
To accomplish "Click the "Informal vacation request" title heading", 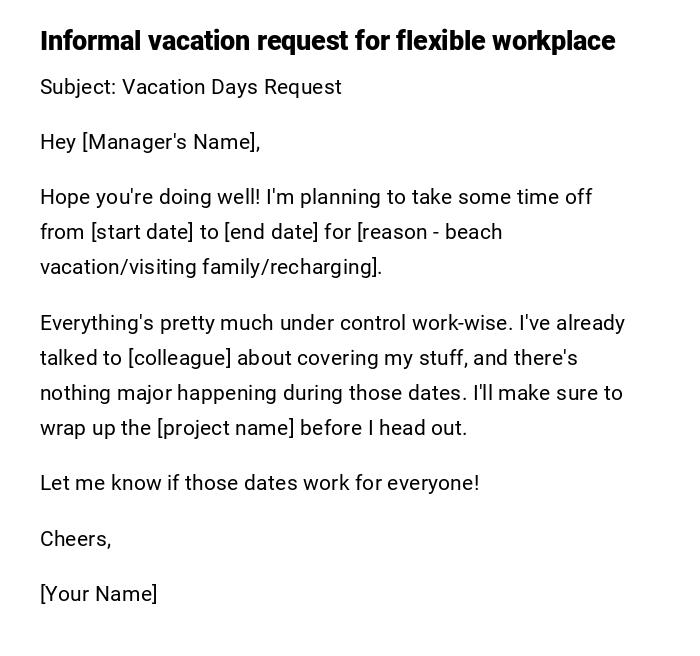I will 327,41.
